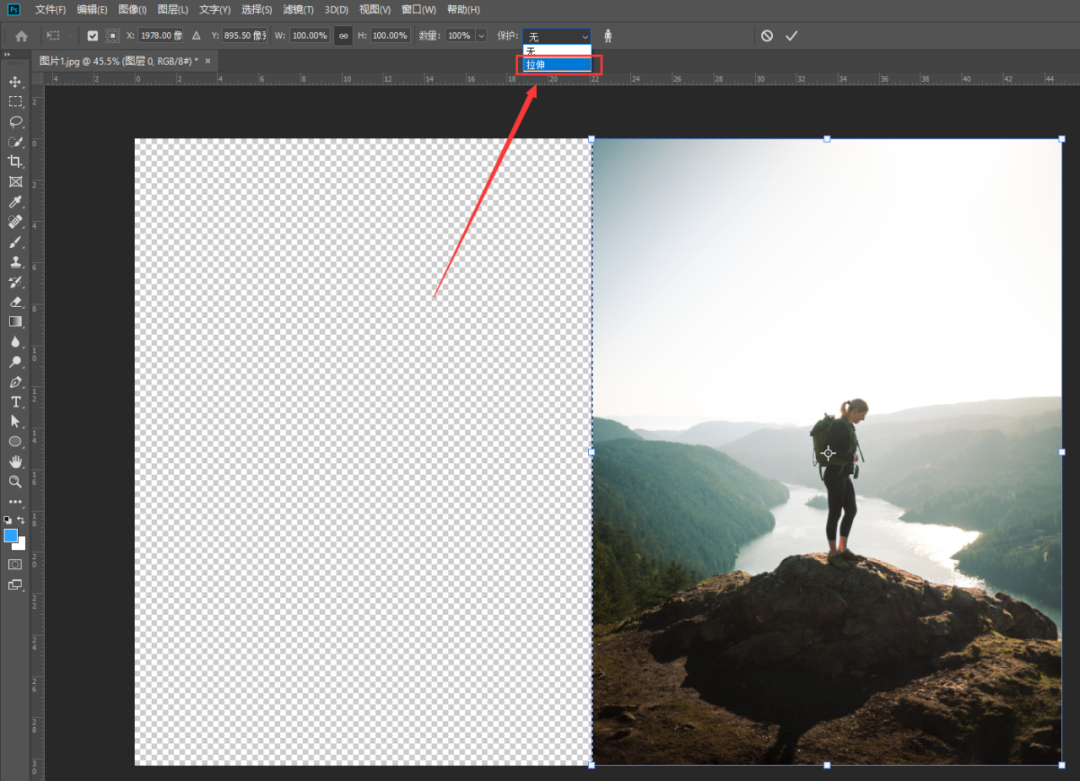Open the 帮助(H) menu
This screenshot has height=781, width=1080.
tap(463, 10)
